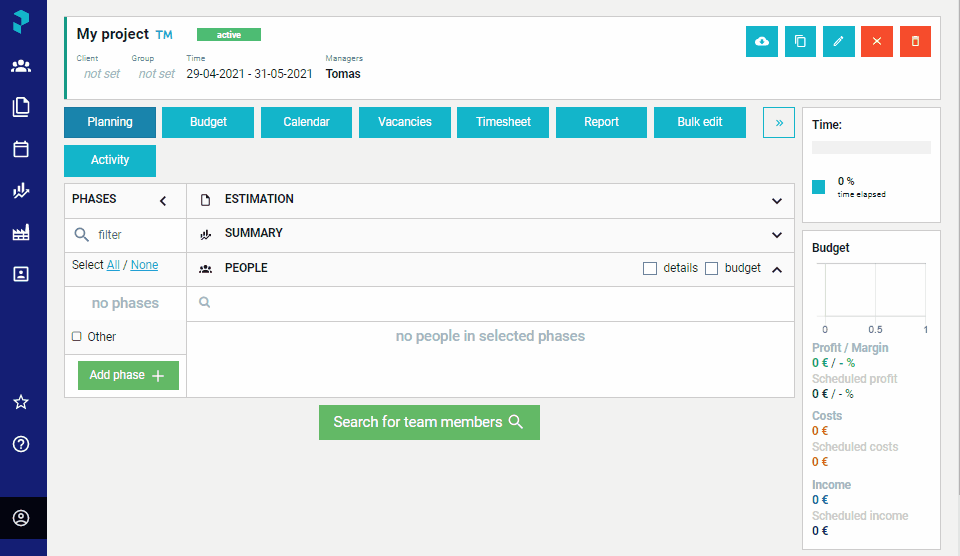Open the team people icon in sidebar

coord(21,66)
